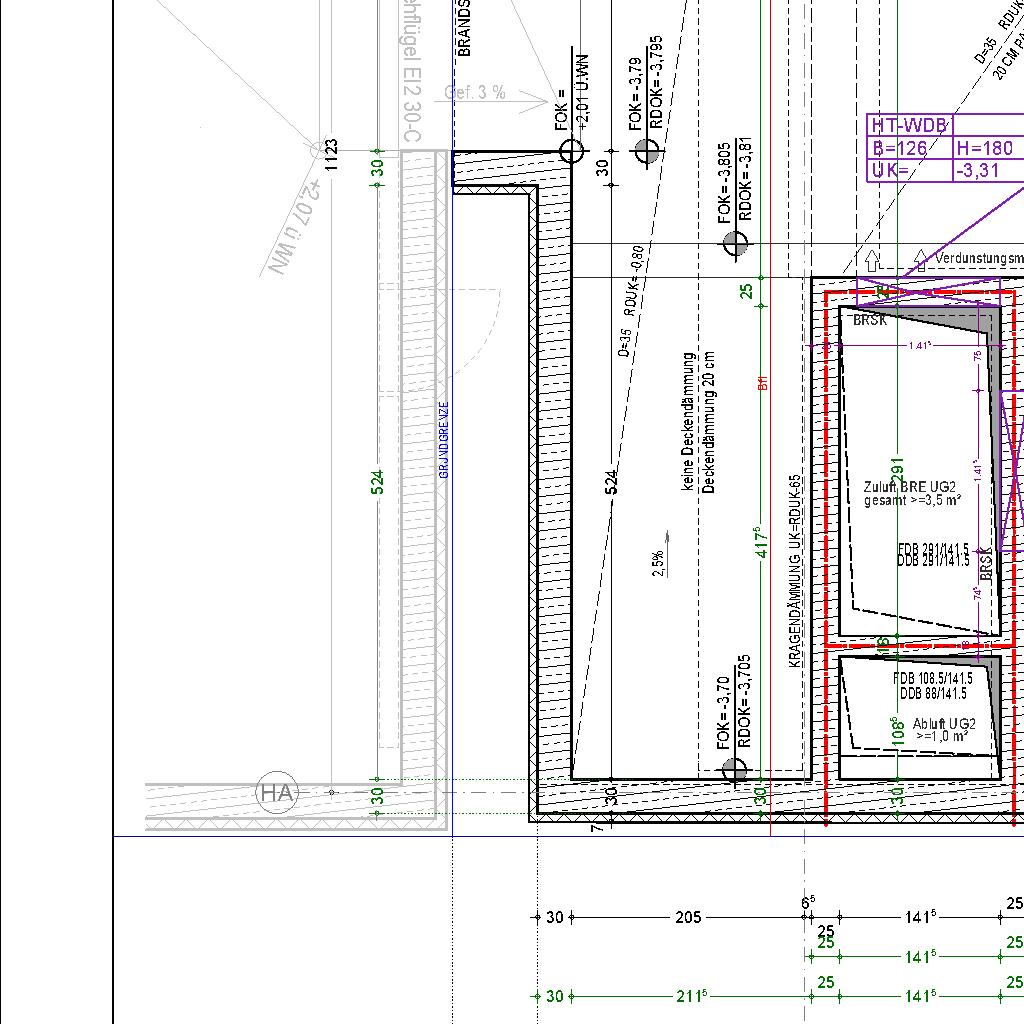This screenshot has height=1024, width=1024.
Task: Click the Gef. 3 % slope label
Action: [x=475, y=93]
